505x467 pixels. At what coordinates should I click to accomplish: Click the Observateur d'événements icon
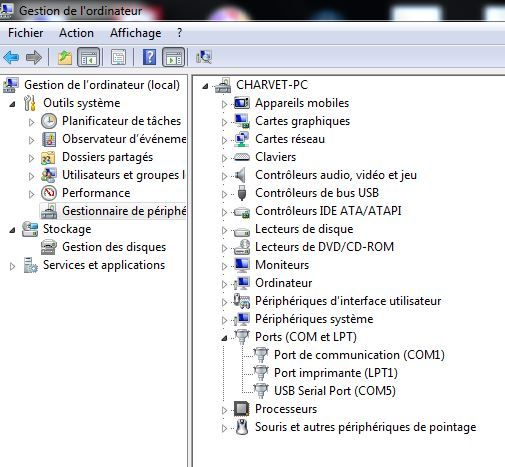coord(49,139)
